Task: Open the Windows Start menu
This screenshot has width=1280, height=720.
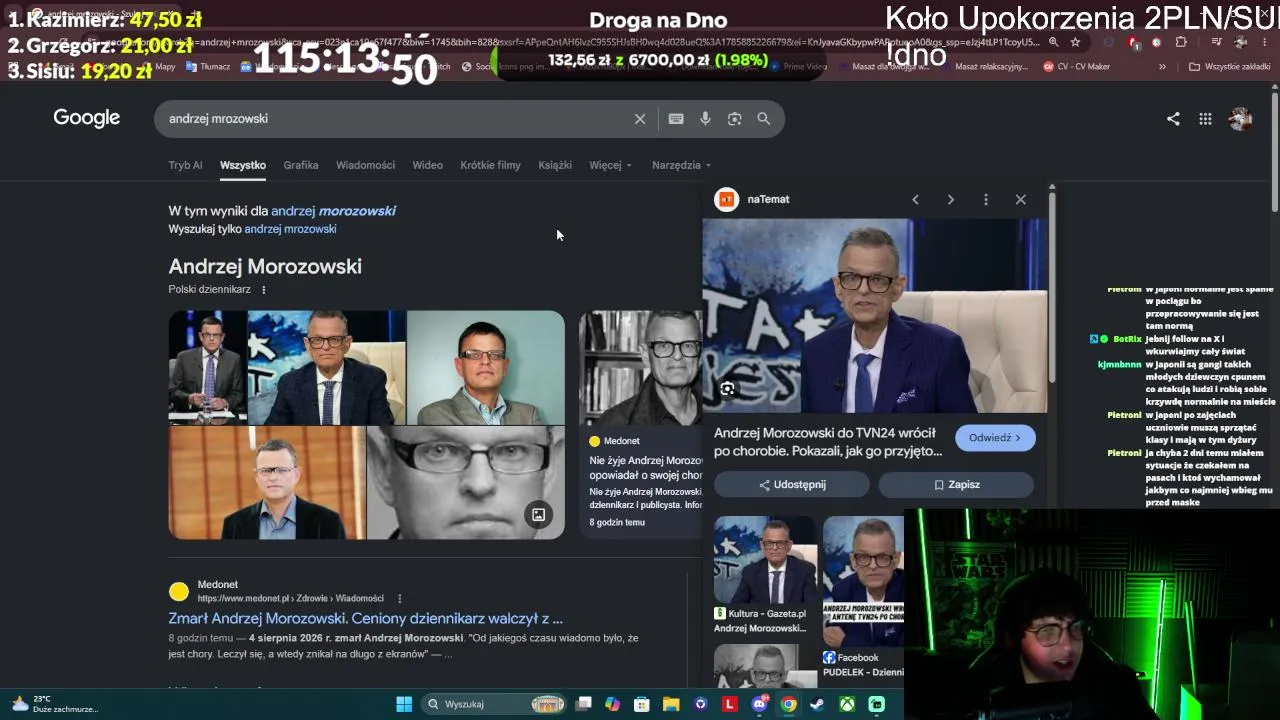Action: [x=404, y=704]
